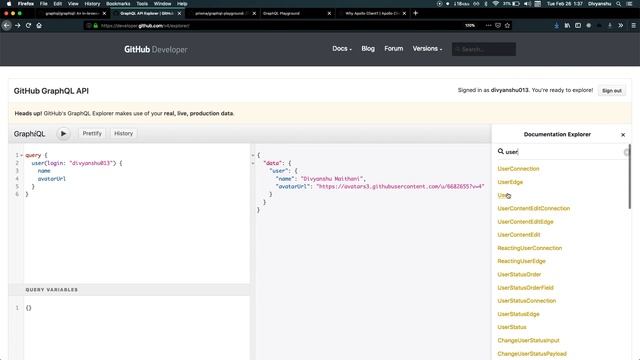Open the UserStatusEdge result

(518, 314)
